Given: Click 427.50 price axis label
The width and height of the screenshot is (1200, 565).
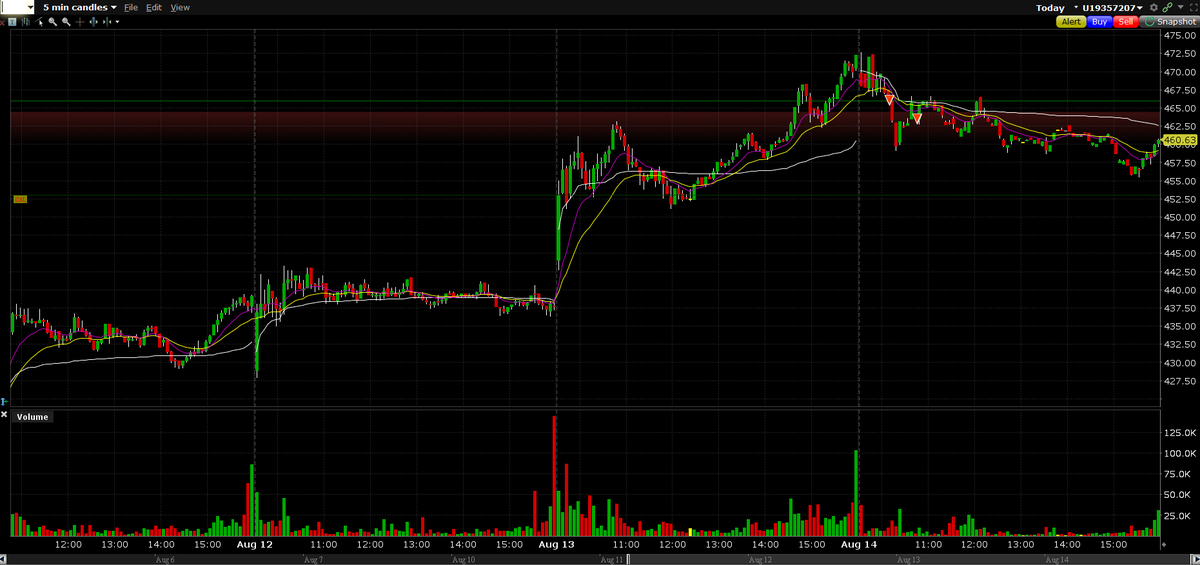Looking at the screenshot, I should click(x=1180, y=381).
